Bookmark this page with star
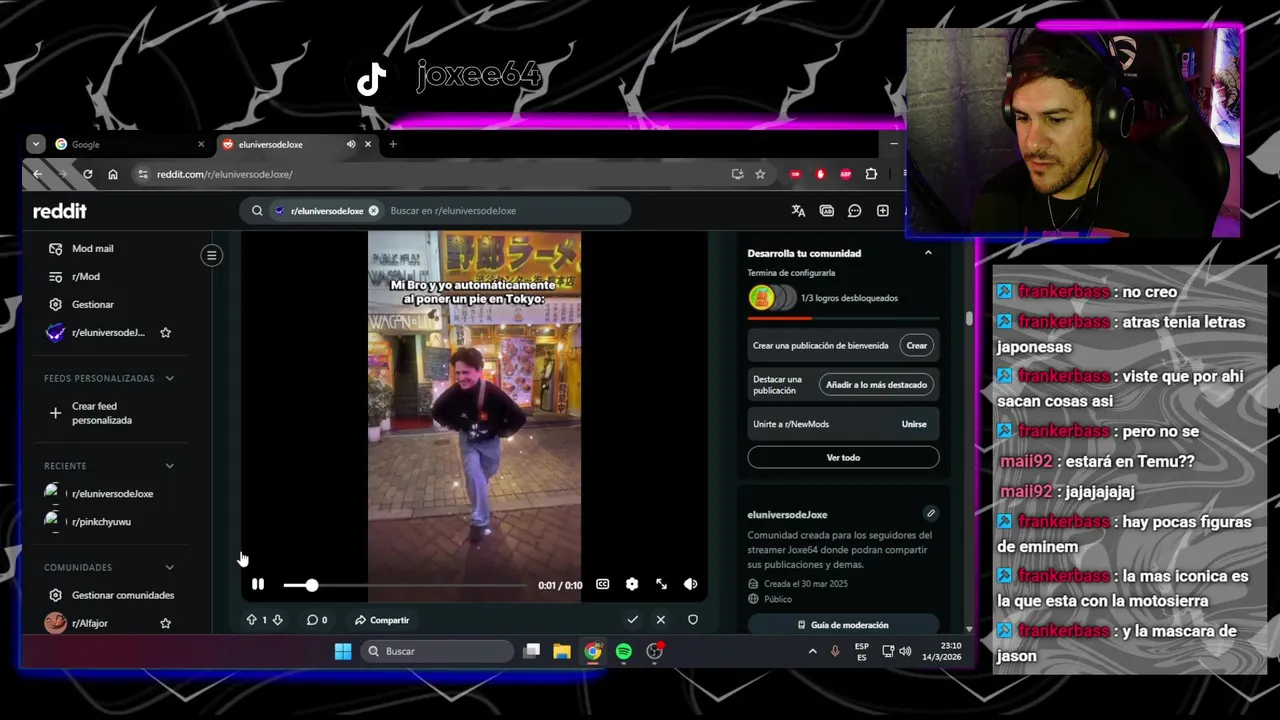This screenshot has height=720, width=1280. pos(760,174)
